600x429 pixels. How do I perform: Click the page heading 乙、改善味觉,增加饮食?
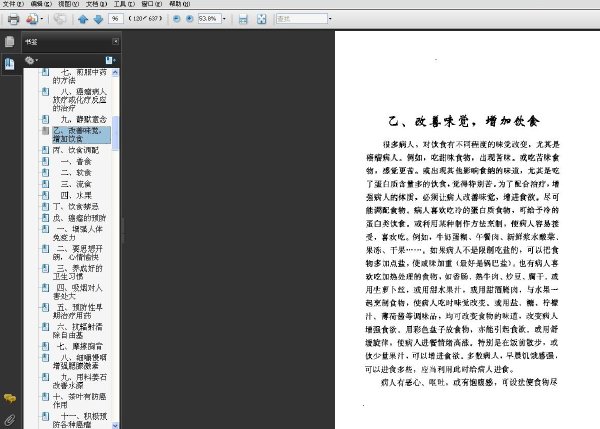point(464,121)
